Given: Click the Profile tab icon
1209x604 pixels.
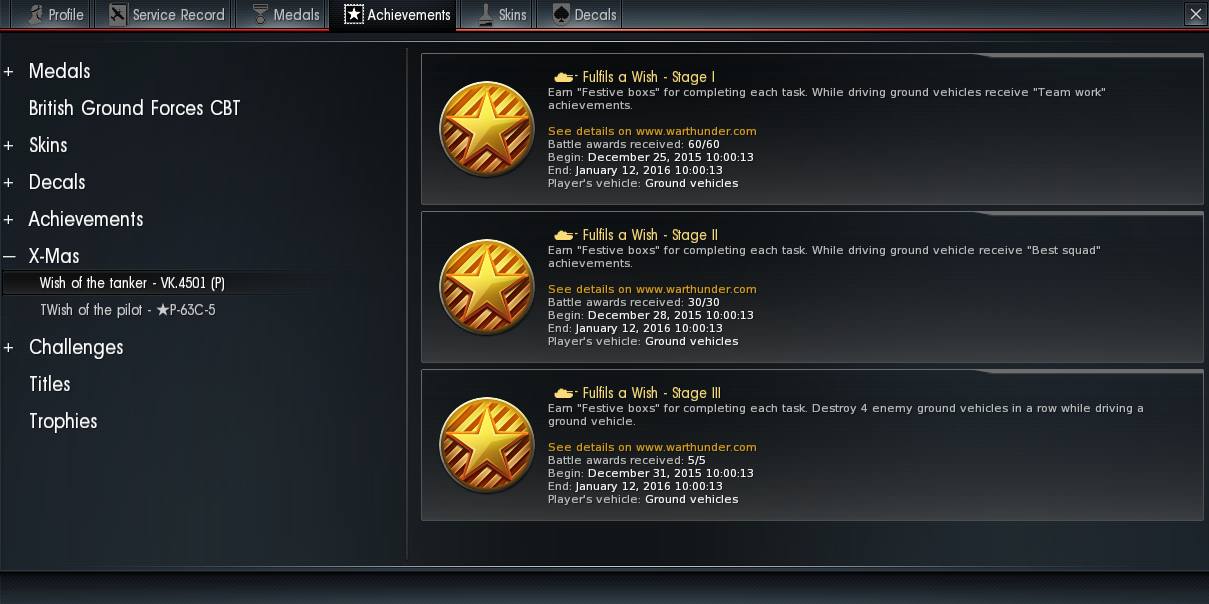Looking at the screenshot, I should pos(35,14).
